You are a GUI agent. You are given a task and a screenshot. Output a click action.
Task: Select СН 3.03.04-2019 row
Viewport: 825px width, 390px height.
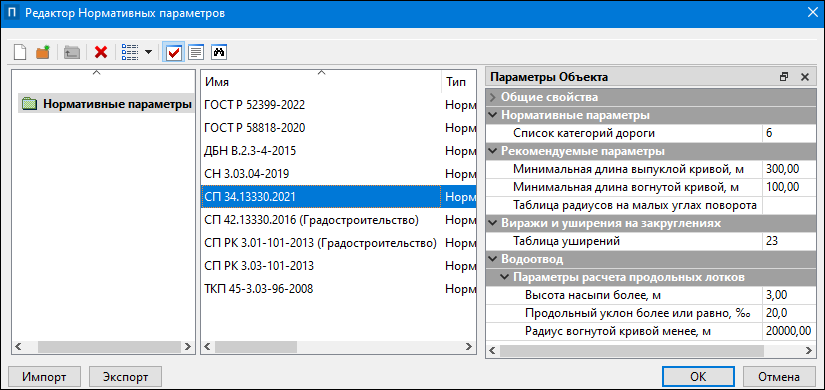click(x=339, y=174)
